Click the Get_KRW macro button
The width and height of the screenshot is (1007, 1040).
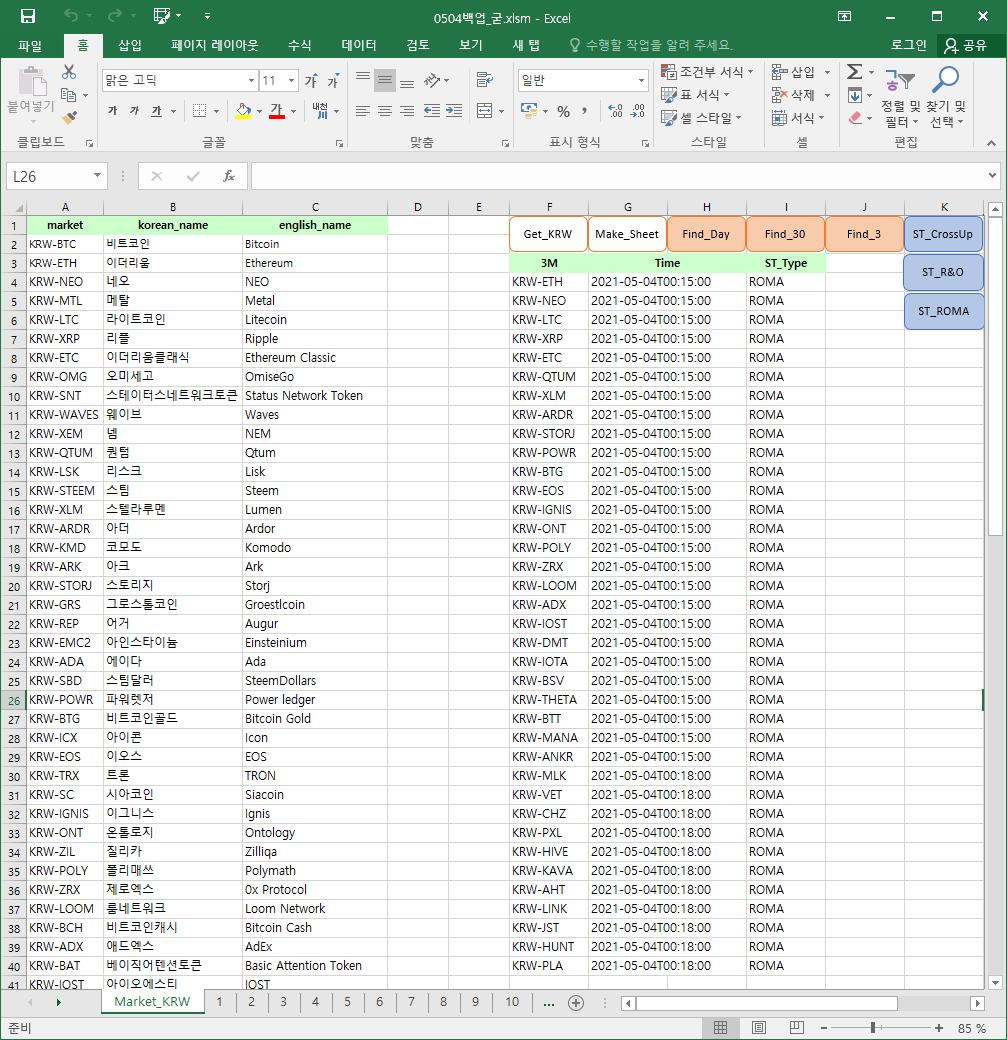(547, 234)
